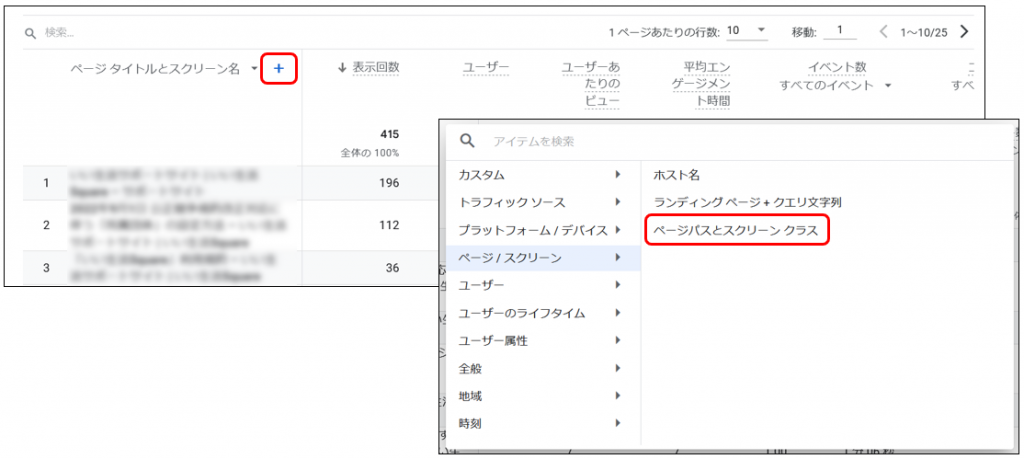Choose ランディング ページ + クエリ文字列 dimension
The width and height of the screenshot is (1024, 459).
pos(747,202)
